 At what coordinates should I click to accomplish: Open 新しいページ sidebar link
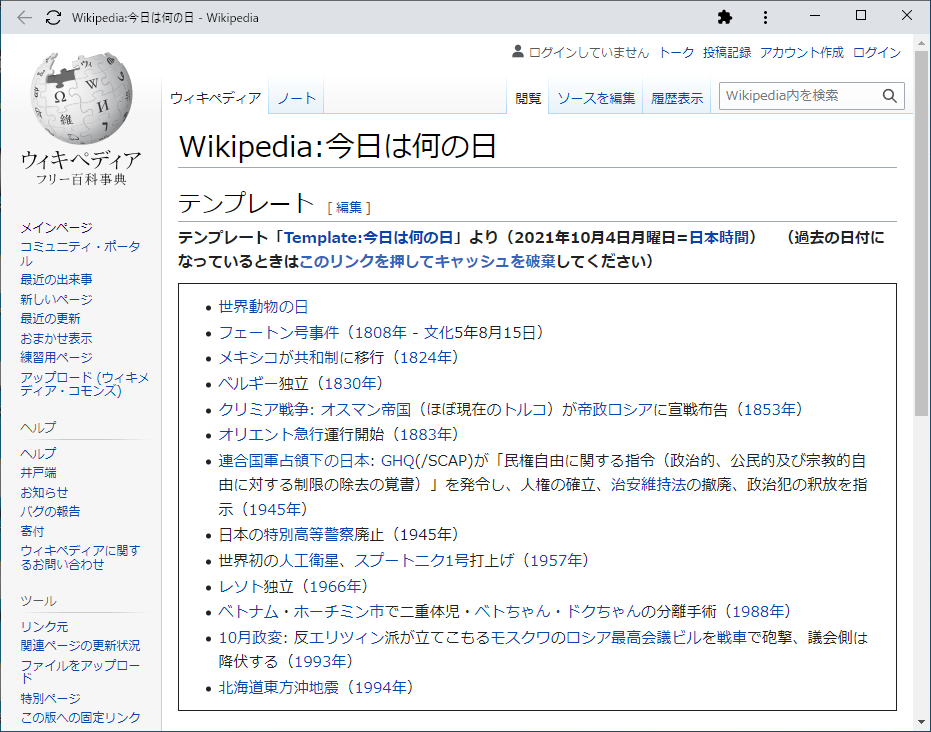point(56,299)
